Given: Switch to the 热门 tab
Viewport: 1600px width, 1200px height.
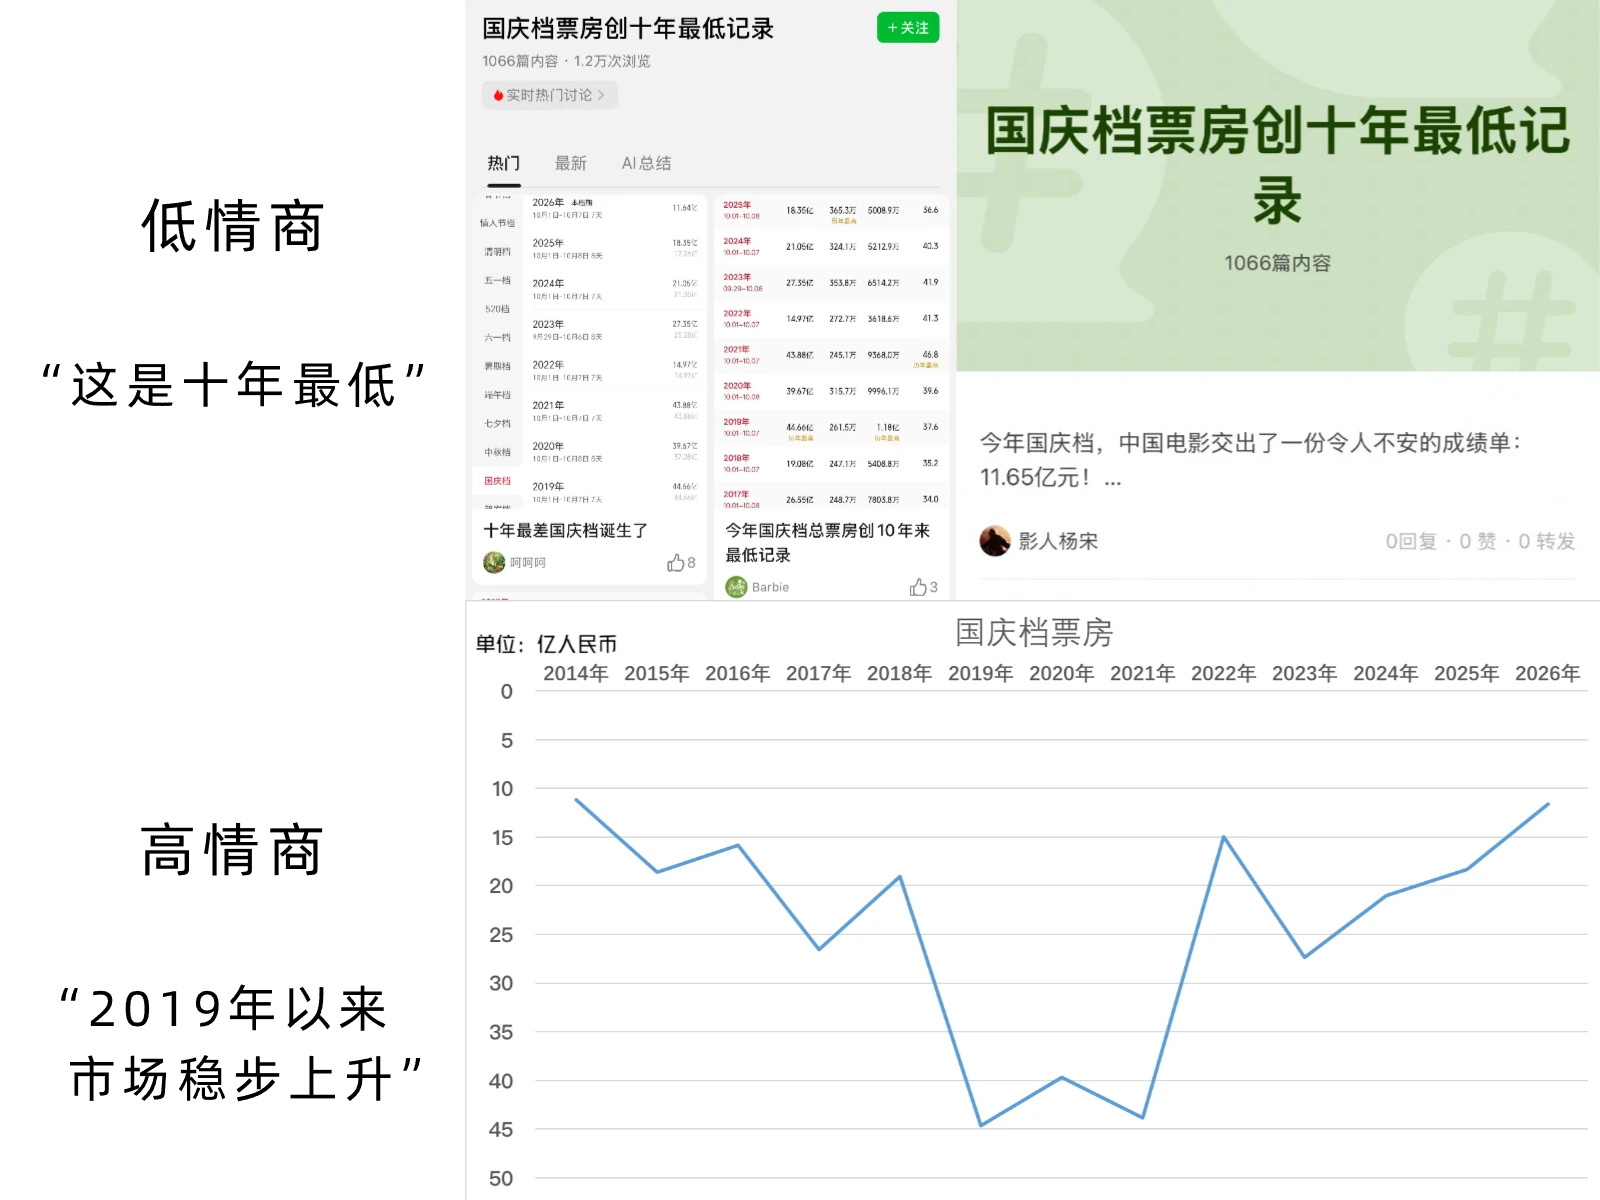Looking at the screenshot, I should [504, 163].
